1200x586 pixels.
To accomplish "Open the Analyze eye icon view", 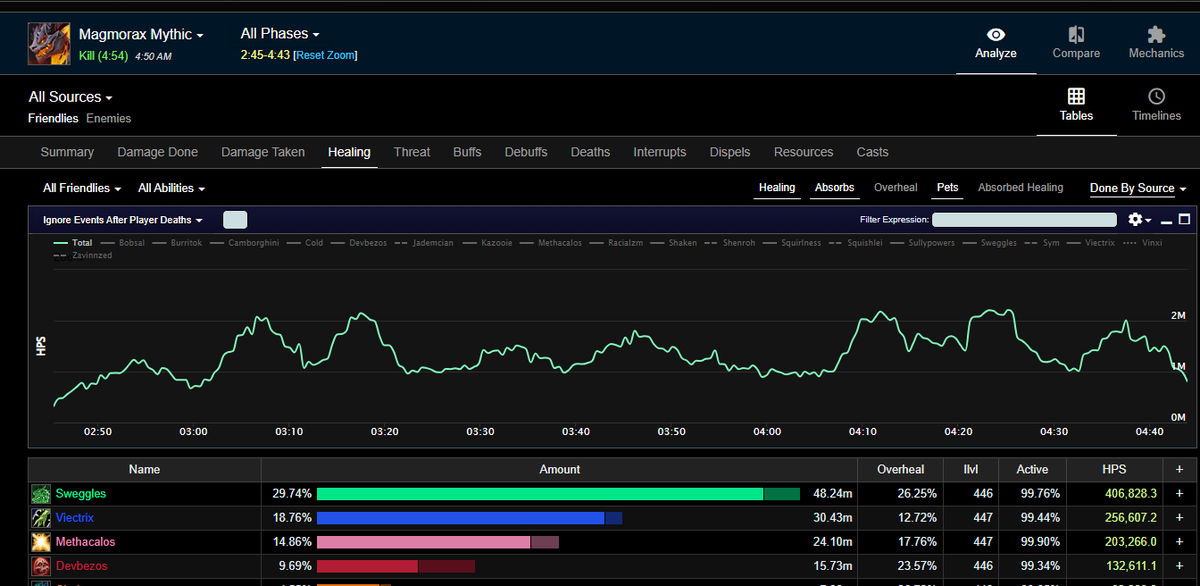I will [x=995, y=35].
